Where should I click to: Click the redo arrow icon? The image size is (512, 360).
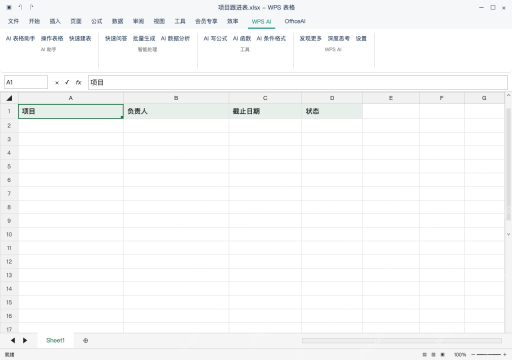coord(31,7)
